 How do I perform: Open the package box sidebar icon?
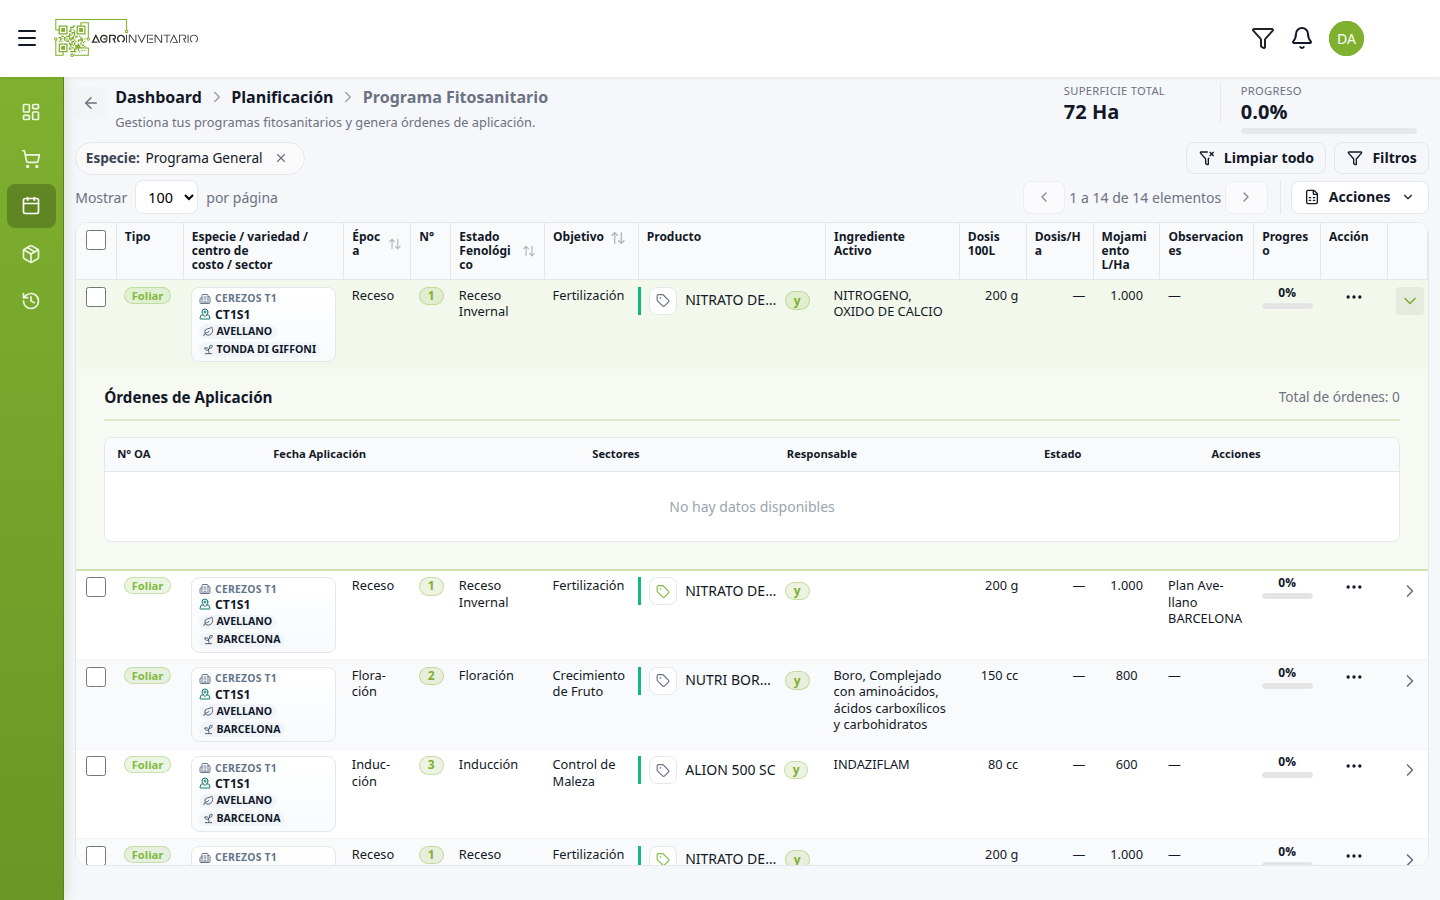pos(31,254)
